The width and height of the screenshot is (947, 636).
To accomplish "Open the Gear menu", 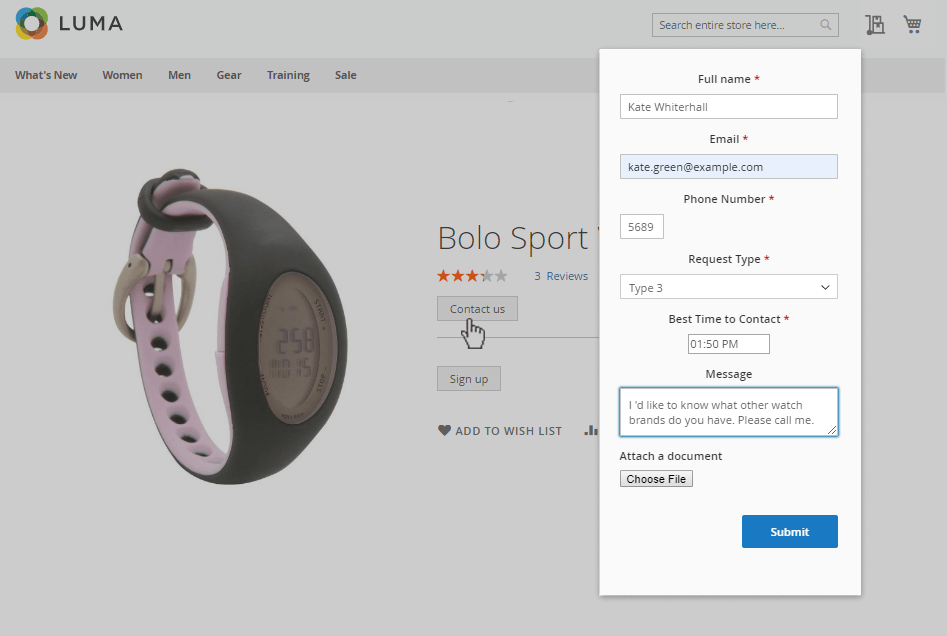I will [x=229, y=75].
